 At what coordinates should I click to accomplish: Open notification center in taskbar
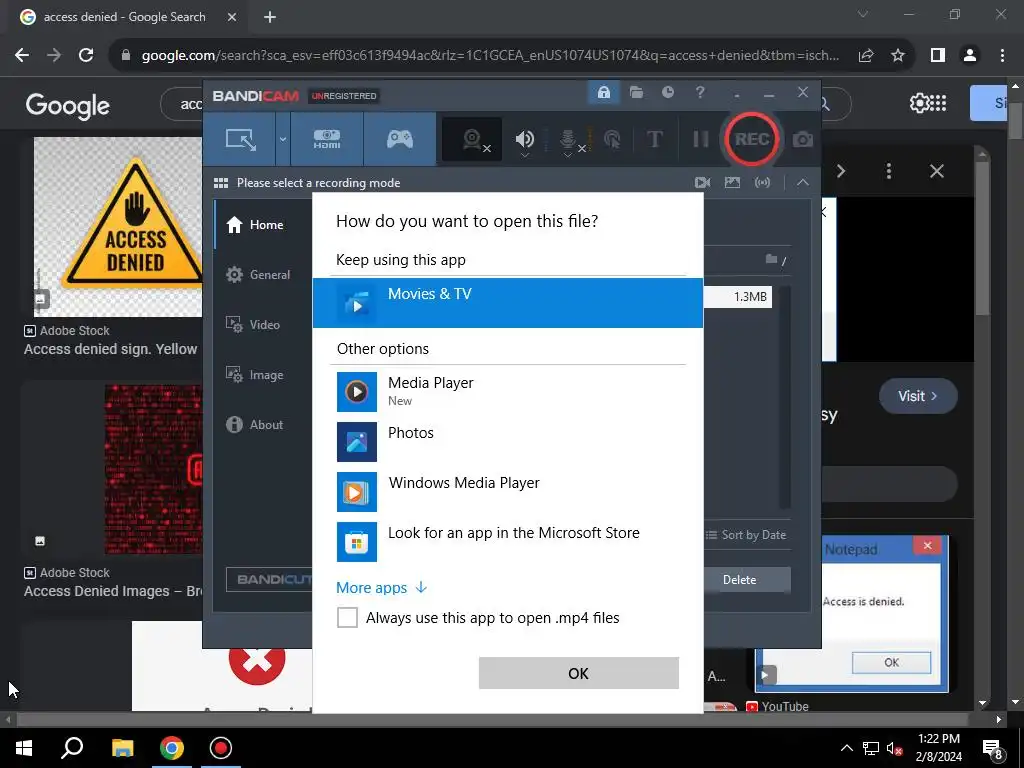point(992,748)
